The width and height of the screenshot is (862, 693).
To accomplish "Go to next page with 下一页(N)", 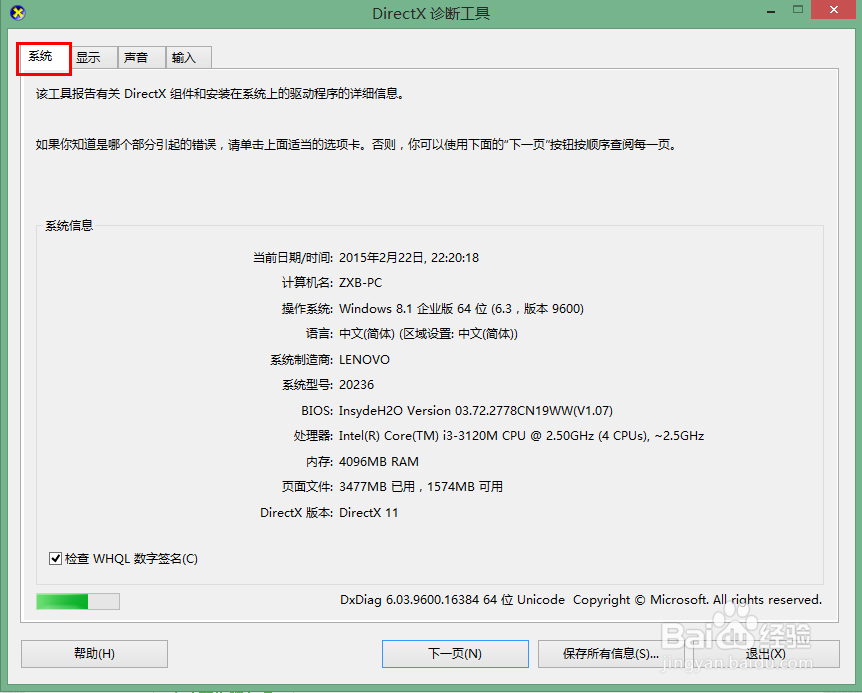I will click(x=455, y=653).
